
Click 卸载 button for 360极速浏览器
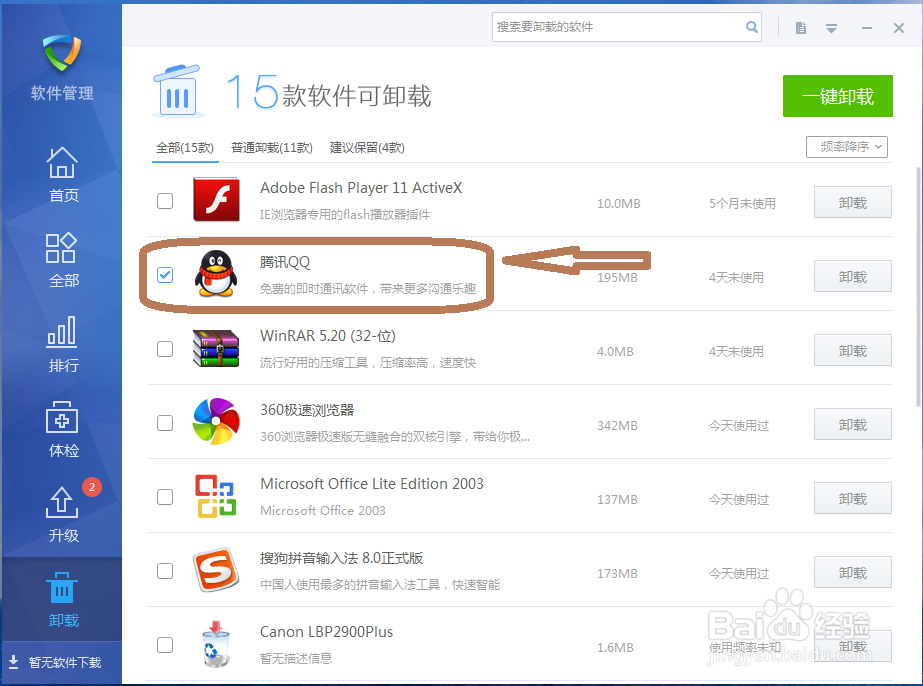click(x=852, y=425)
